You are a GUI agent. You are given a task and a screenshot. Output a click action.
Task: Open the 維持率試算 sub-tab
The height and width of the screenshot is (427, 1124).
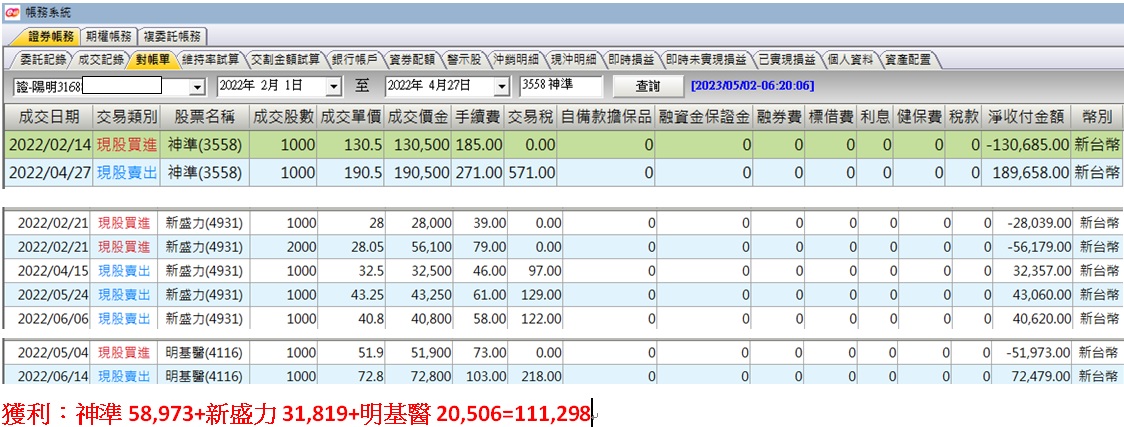click(x=211, y=59)
